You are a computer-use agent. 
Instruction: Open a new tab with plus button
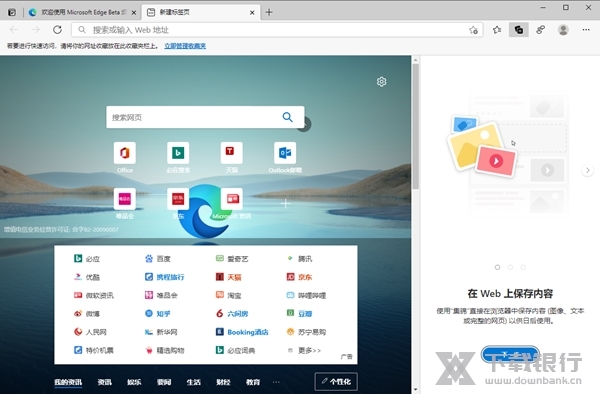[x=269, y=12]
